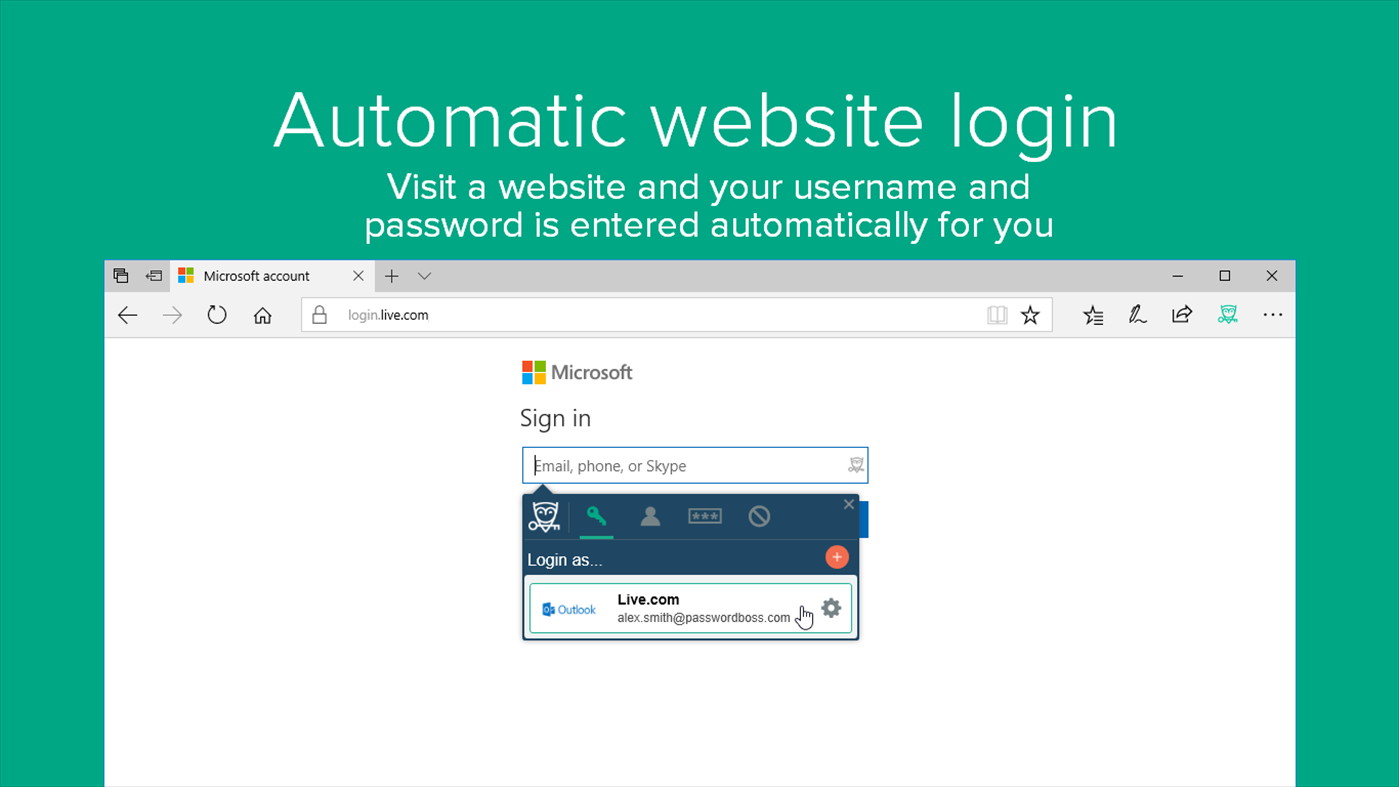Screen dimensions: 1399x787
Task: Open a new tab with plus button
Action: (x=391, y=276)
